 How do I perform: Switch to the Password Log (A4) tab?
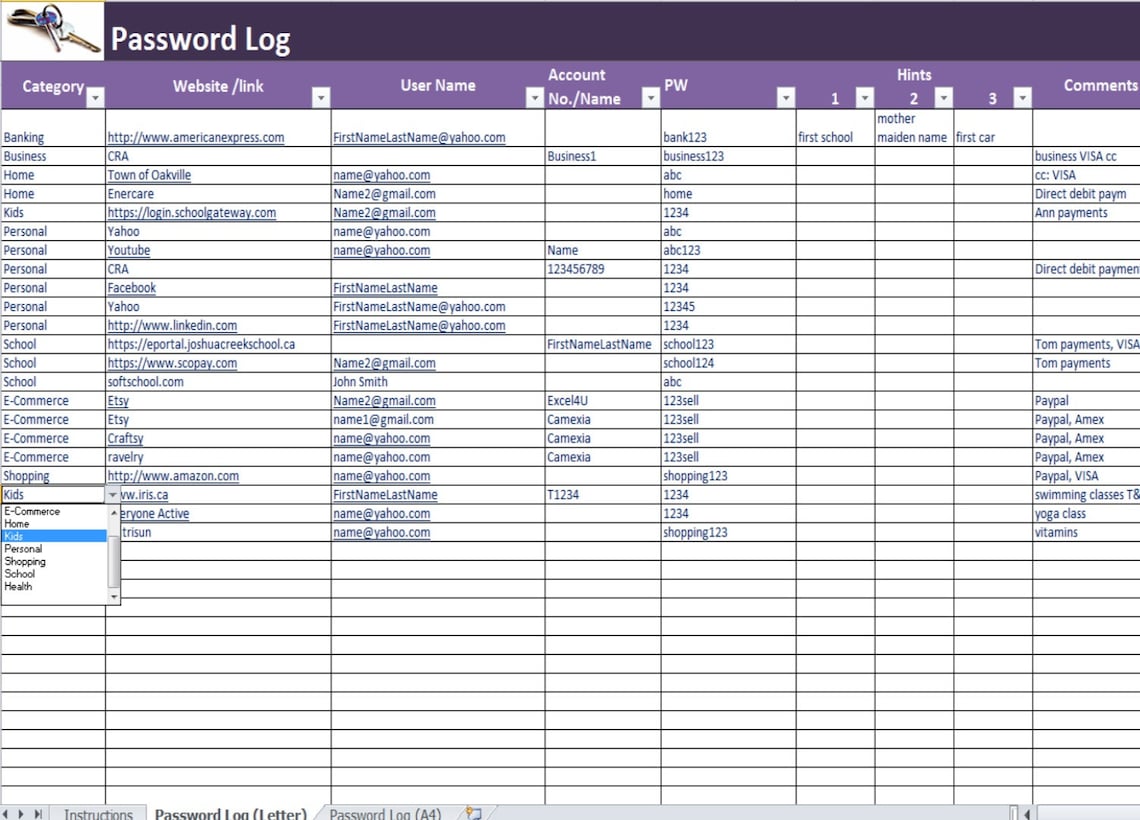[x=385, y=814]
